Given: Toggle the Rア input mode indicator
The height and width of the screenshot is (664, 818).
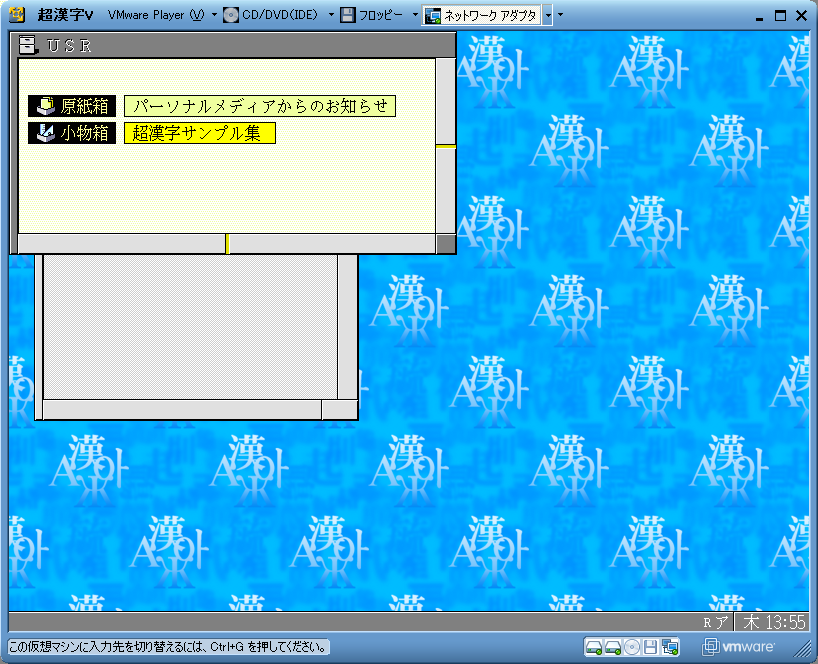Looking at the screenshot, I should tap(716, 622).
